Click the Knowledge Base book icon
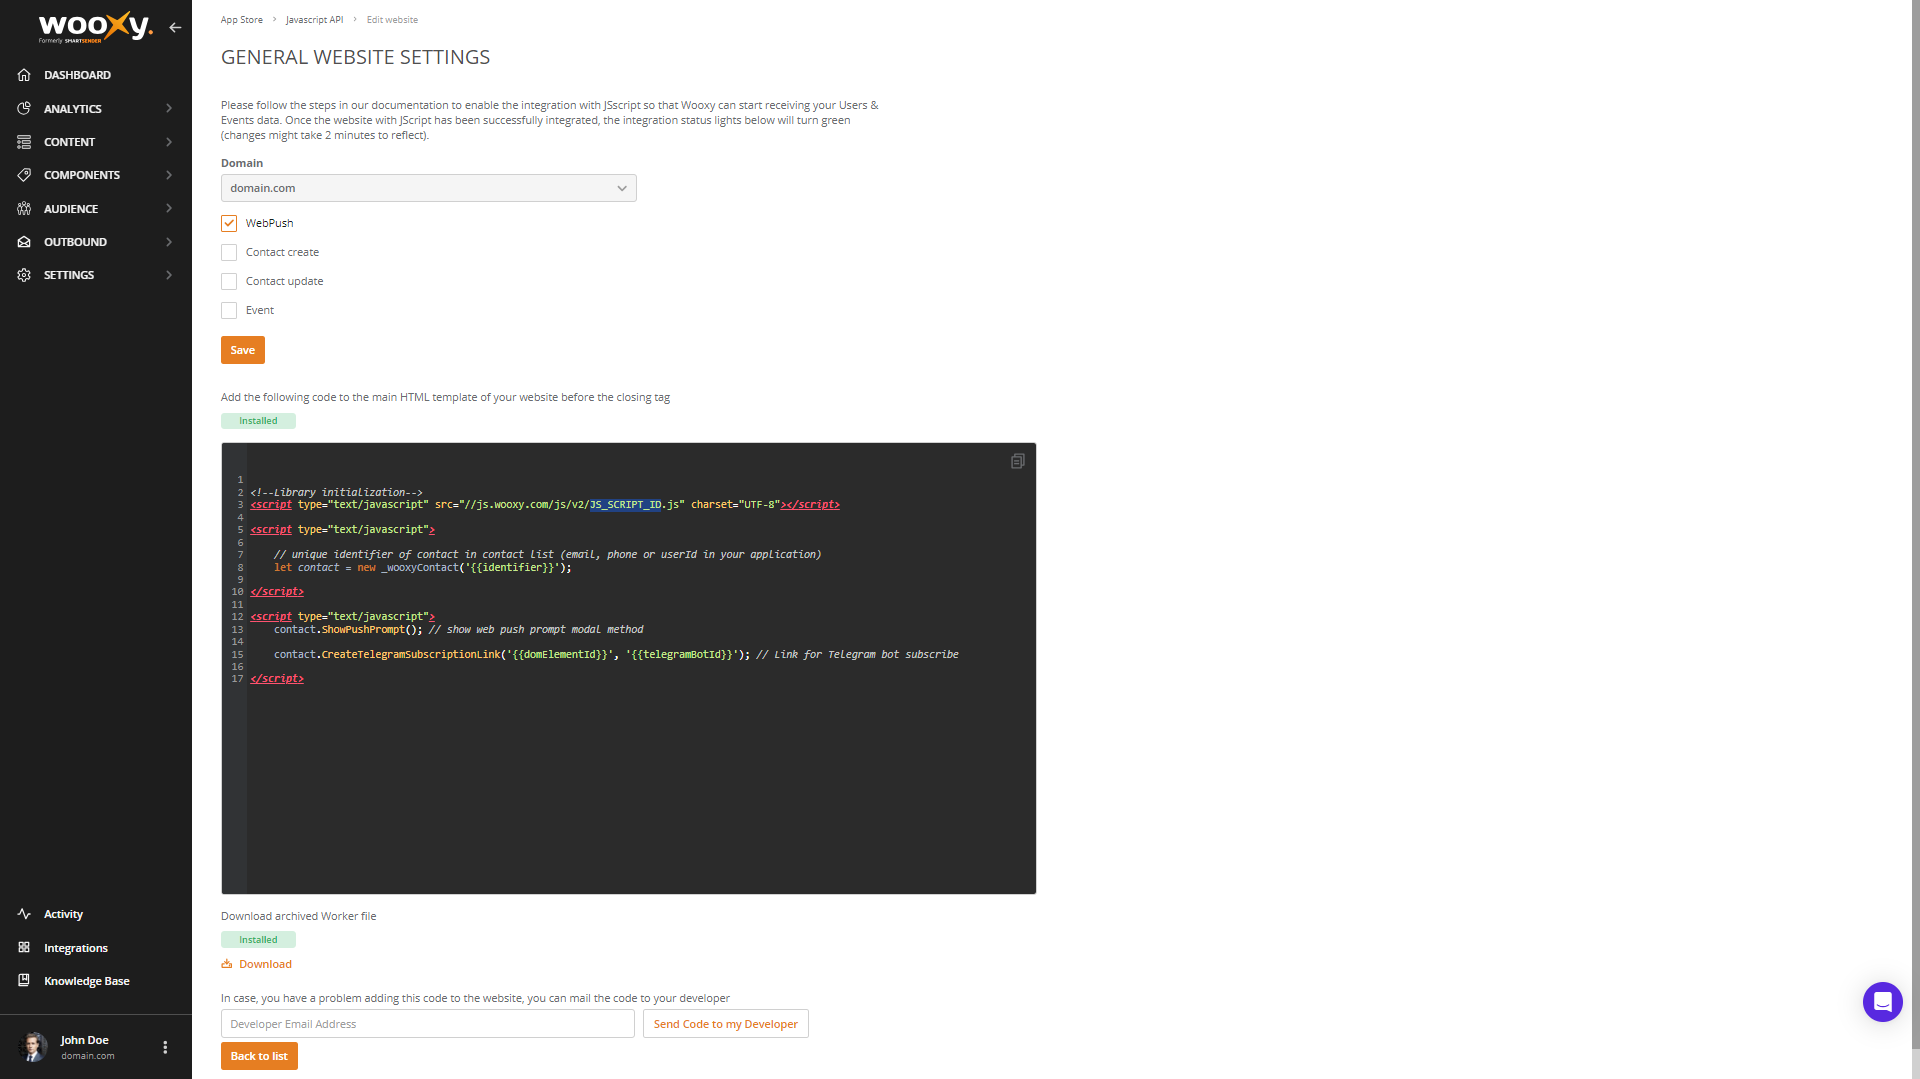The image size is (1920, 1079). [x=24, y=981]
